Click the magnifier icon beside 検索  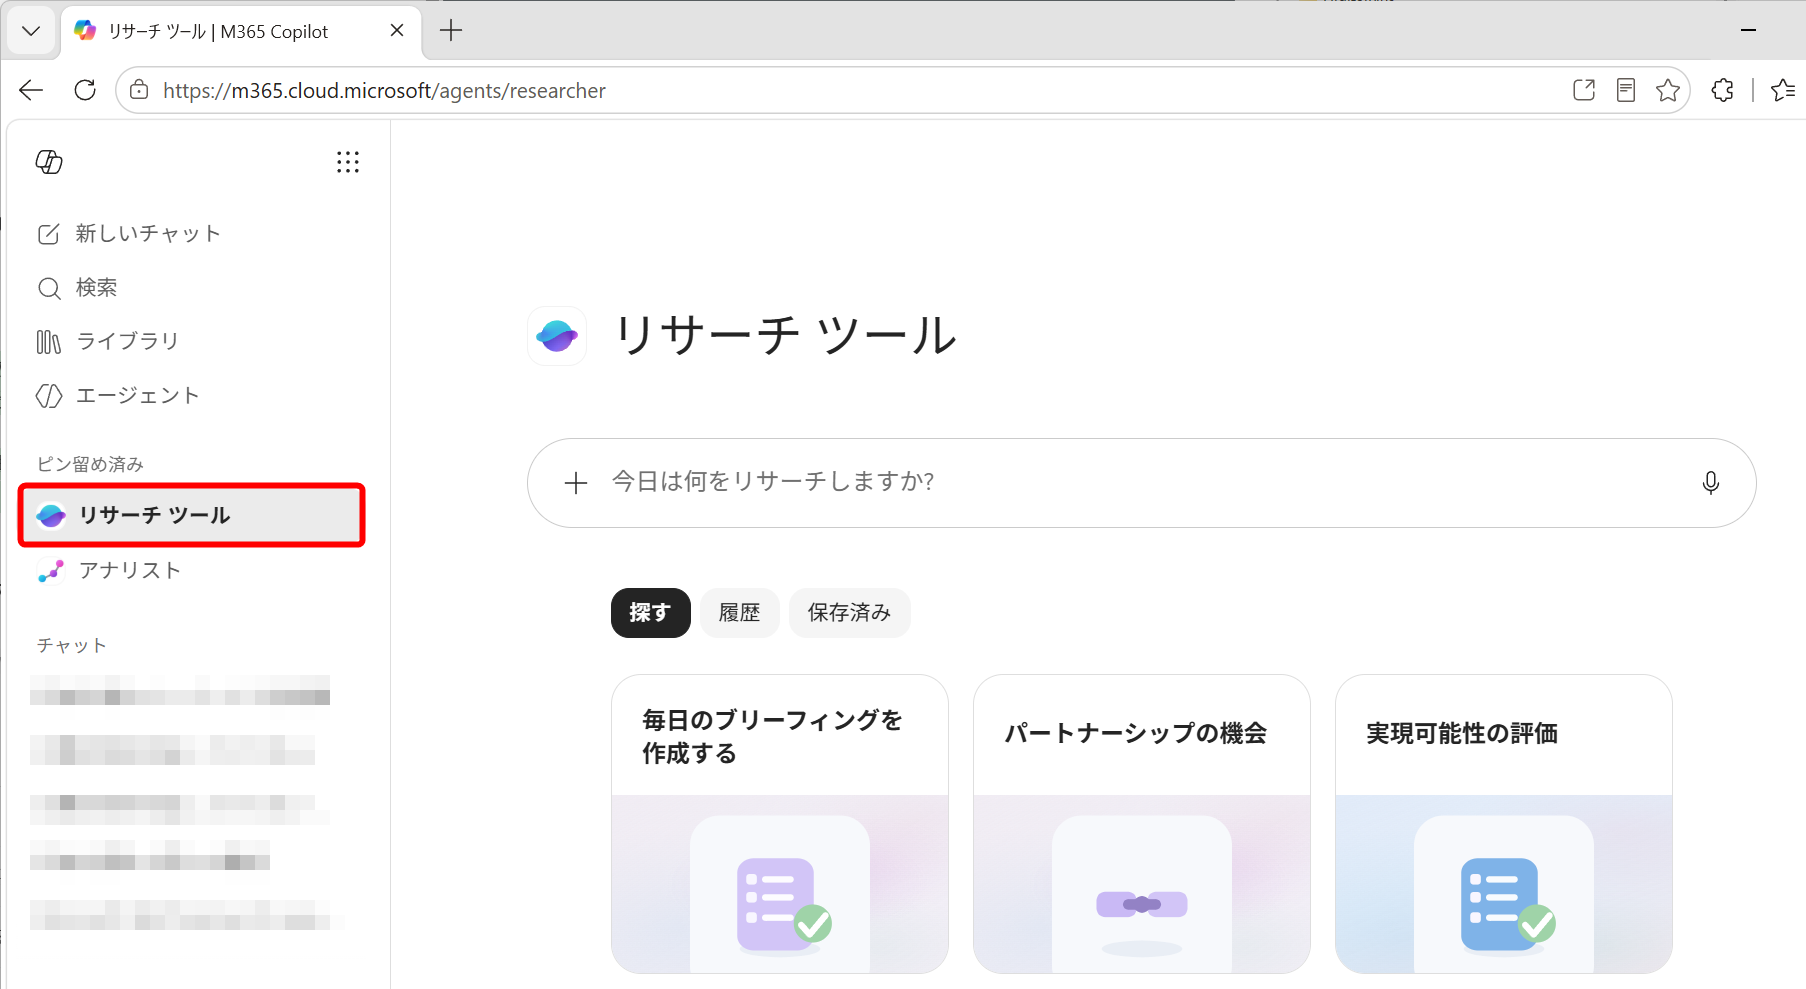(49, 289)
